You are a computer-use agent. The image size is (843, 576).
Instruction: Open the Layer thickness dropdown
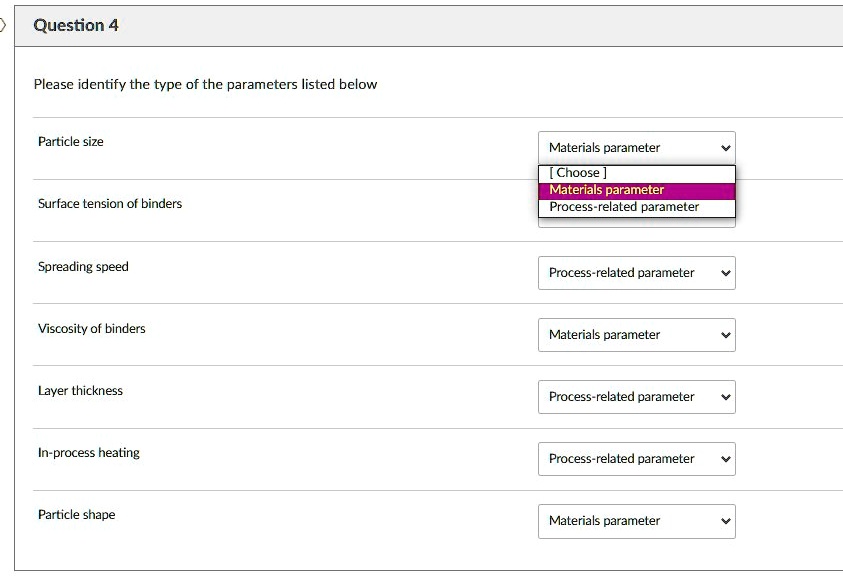pyautogui.click(x=636, y=397)
